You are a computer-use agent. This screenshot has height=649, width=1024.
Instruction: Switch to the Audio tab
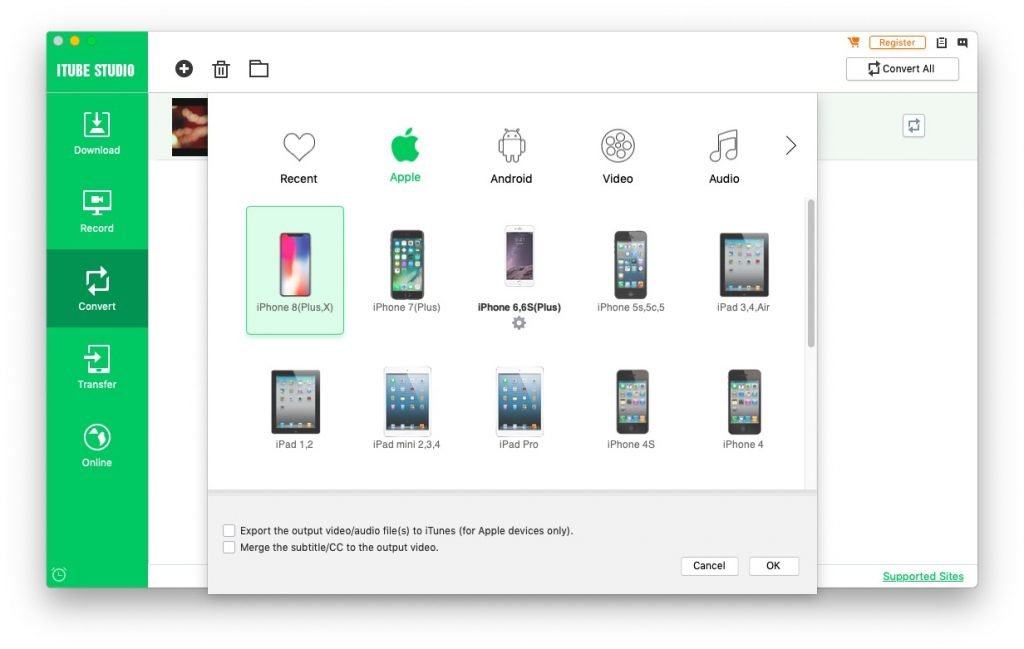point(724,157)
